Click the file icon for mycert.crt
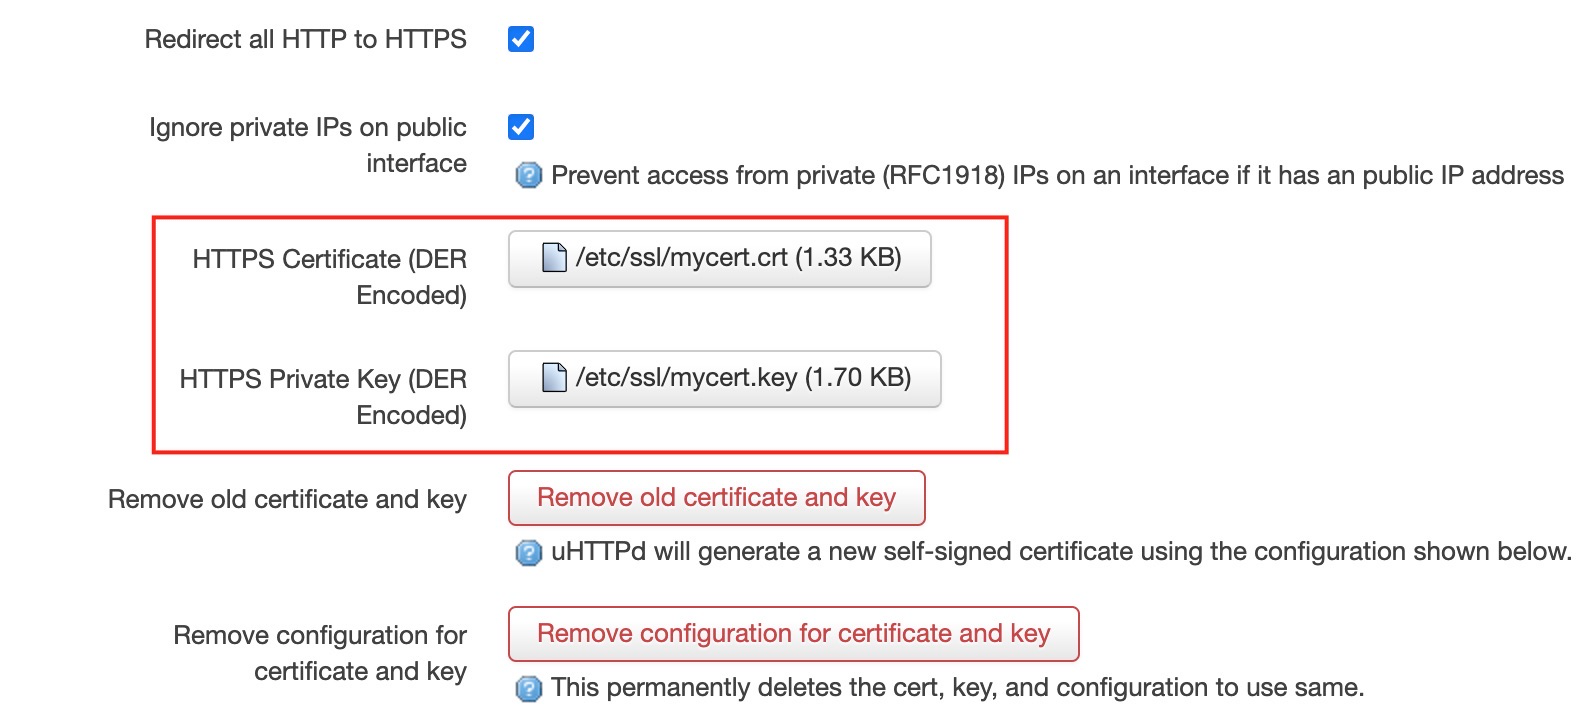The image size is (1592, 728). click(554, 258)
